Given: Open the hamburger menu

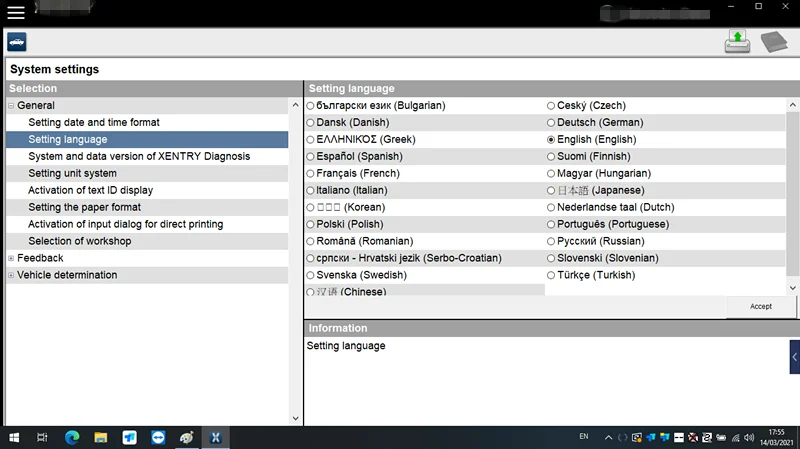Looking at the screenshot, I should (x=16, y=12).
